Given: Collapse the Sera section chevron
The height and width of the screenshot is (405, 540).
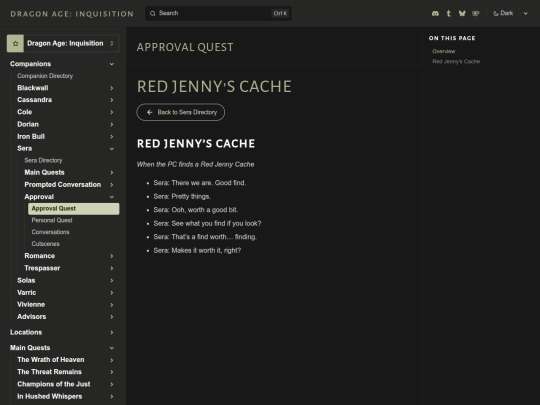Looking at the screenshot, I should point(112,149).
